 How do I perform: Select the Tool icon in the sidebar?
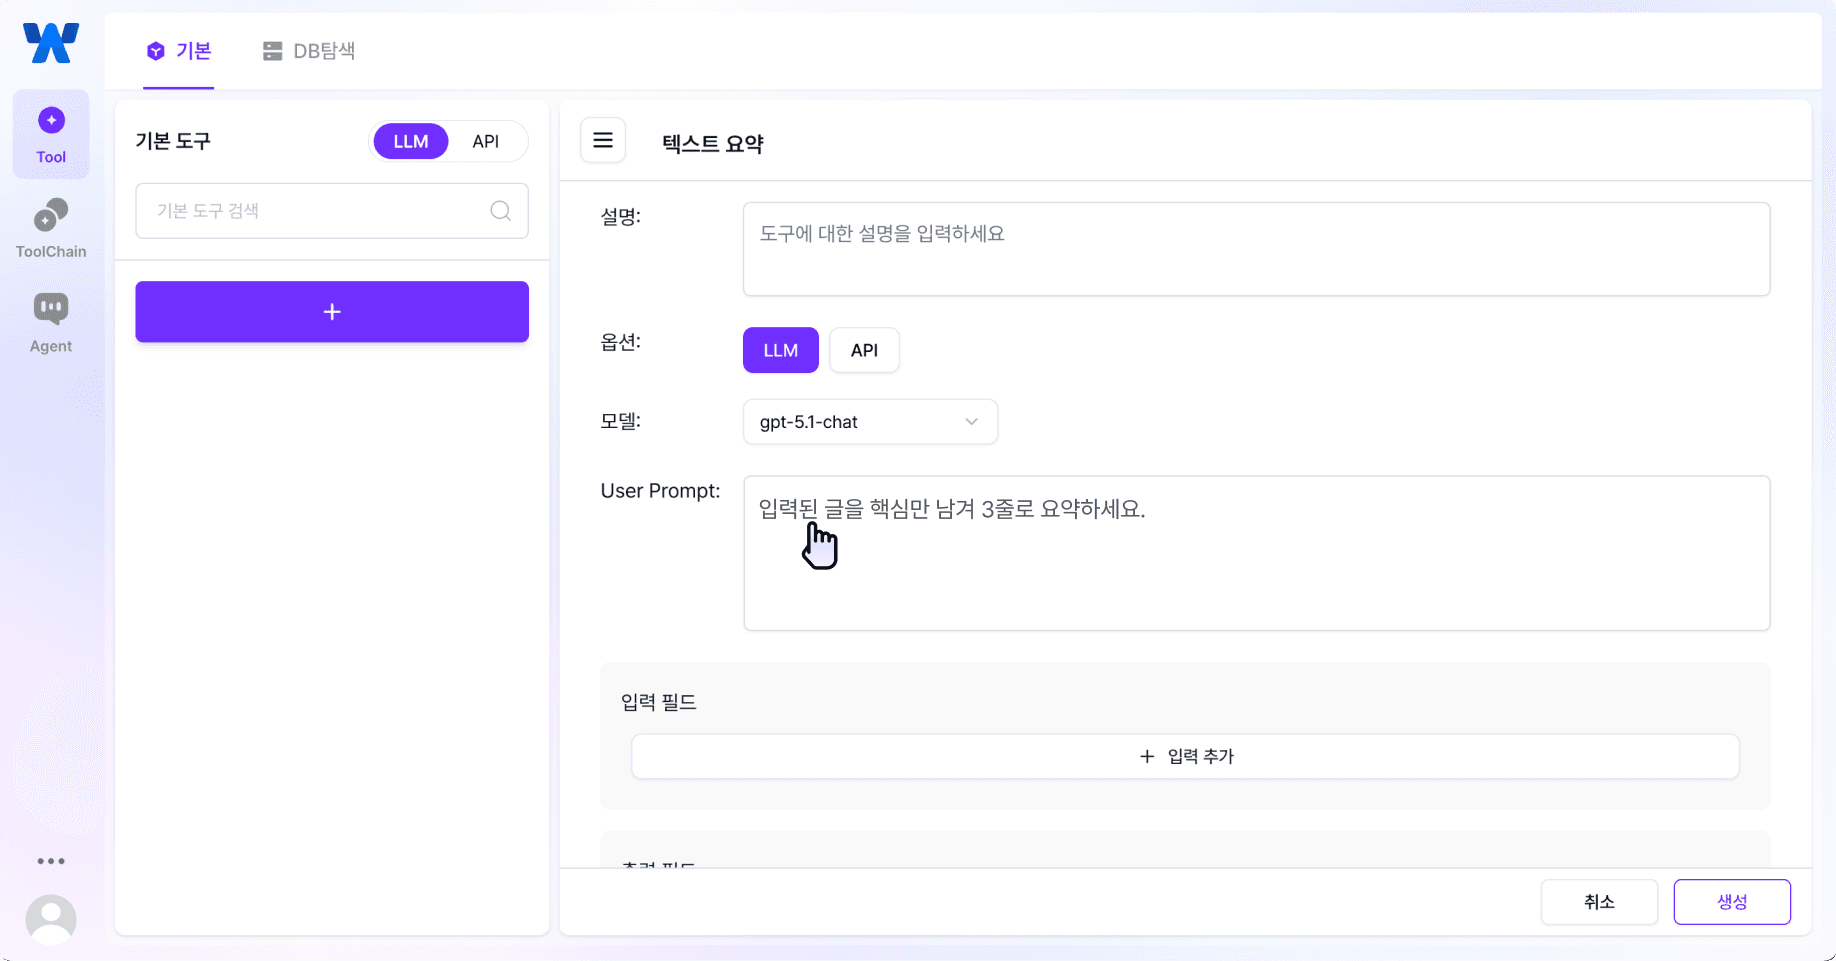coord(51,133)
